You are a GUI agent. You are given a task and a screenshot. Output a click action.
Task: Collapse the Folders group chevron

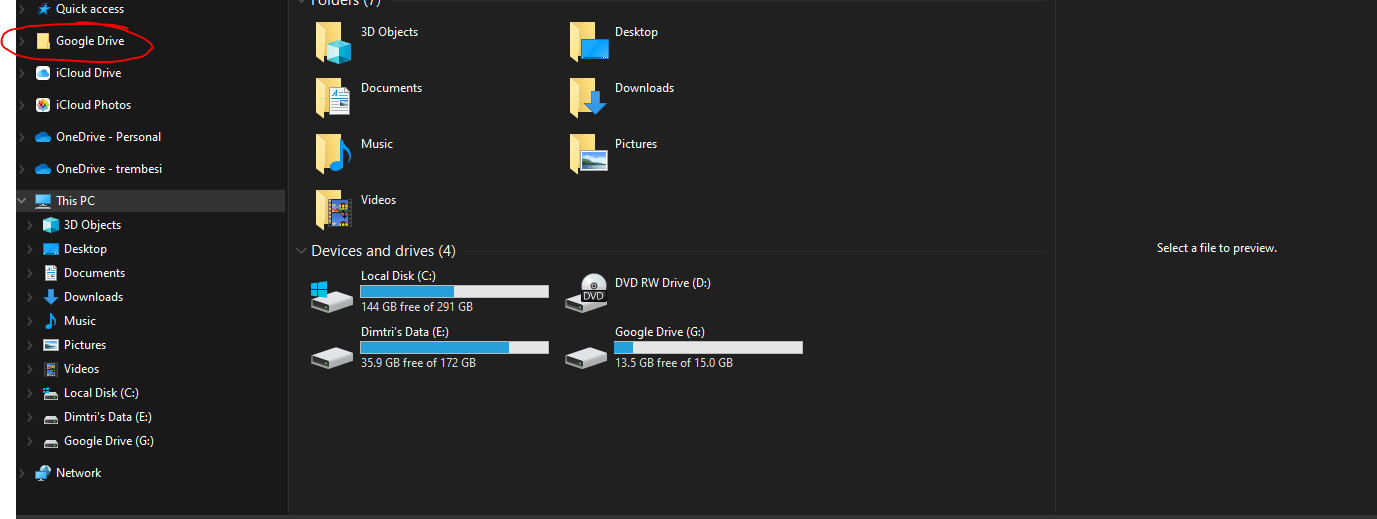click(x=301, y=3)
